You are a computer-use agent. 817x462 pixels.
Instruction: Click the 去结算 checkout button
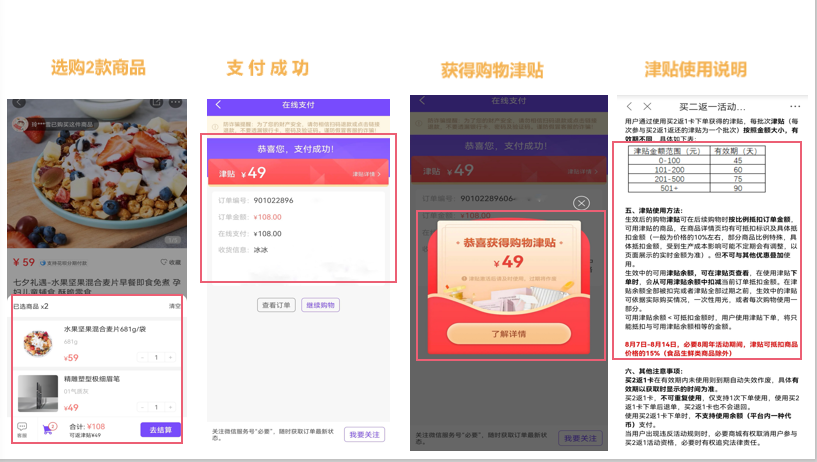160,429
